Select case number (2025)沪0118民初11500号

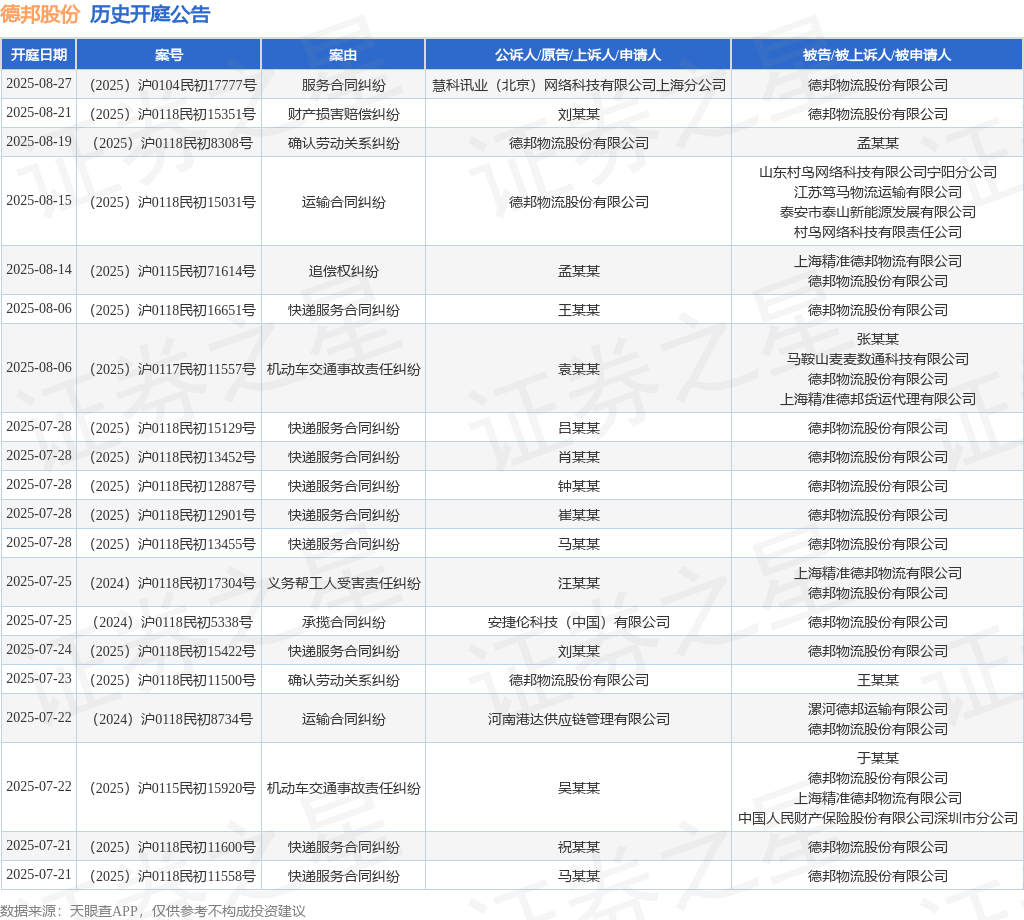172,680
